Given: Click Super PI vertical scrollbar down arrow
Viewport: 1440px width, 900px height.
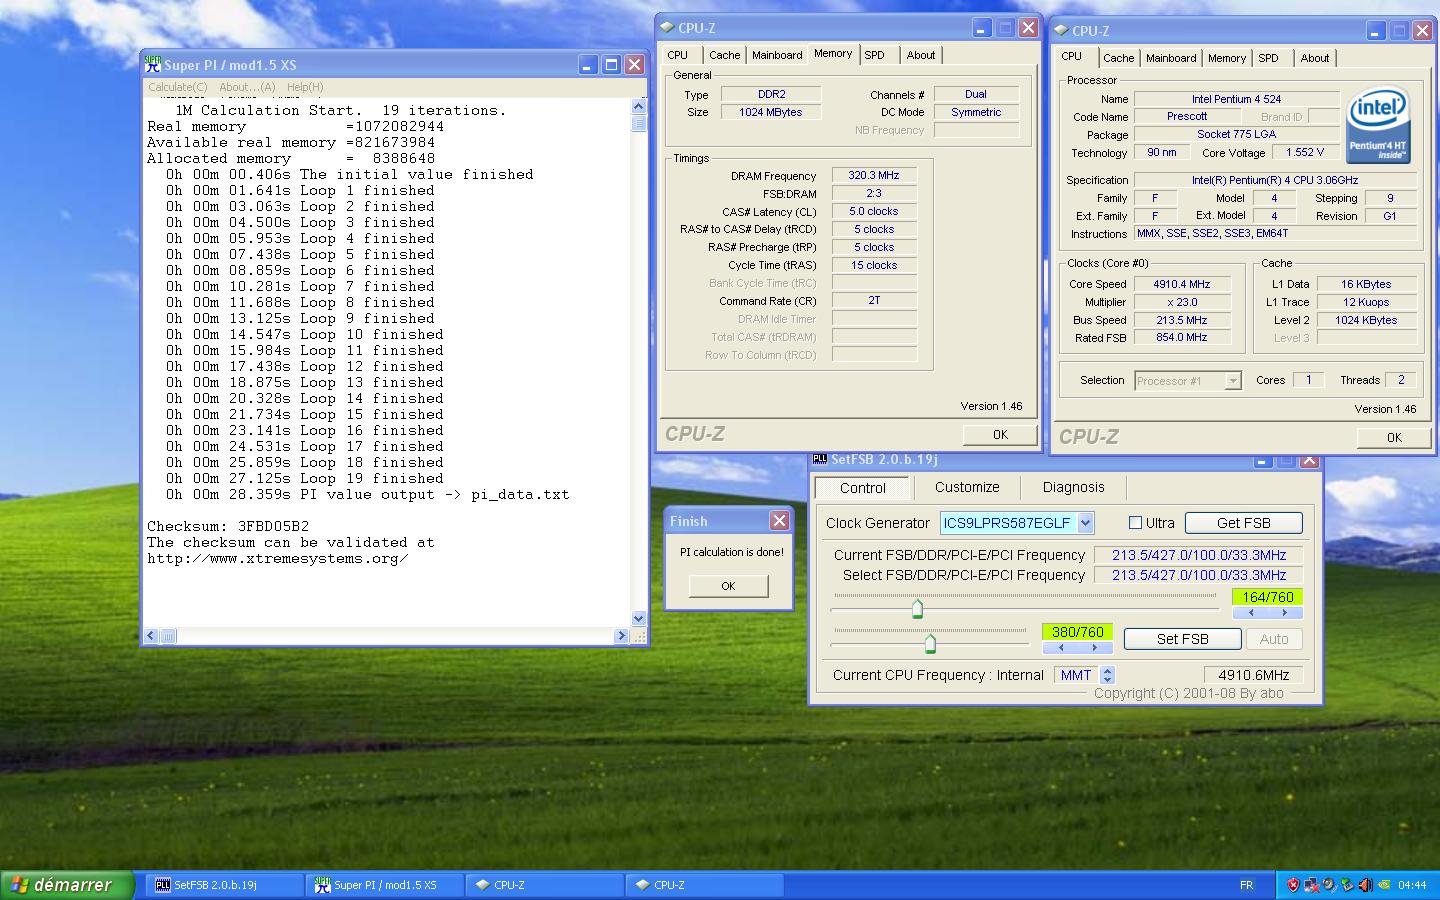Looking at the screenshot, I should (x=639, y=619).
